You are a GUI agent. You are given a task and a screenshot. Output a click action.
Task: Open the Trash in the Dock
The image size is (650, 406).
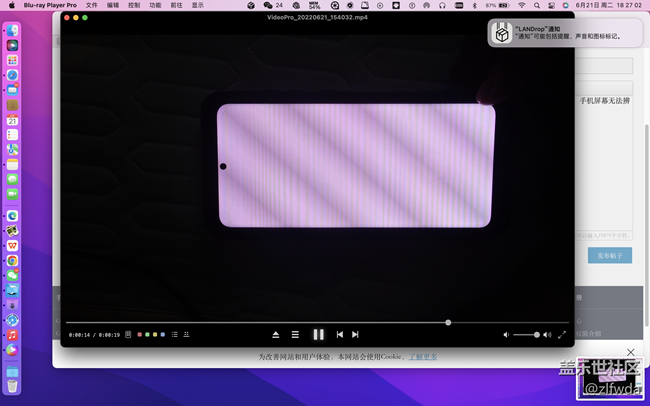pos(12,385)
